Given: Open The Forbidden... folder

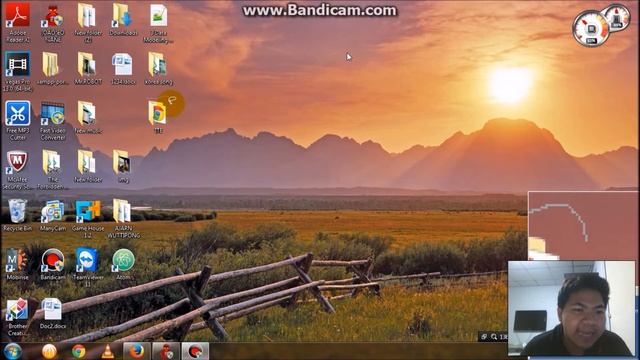Looking at the screenshot, I should click(52, 169).
